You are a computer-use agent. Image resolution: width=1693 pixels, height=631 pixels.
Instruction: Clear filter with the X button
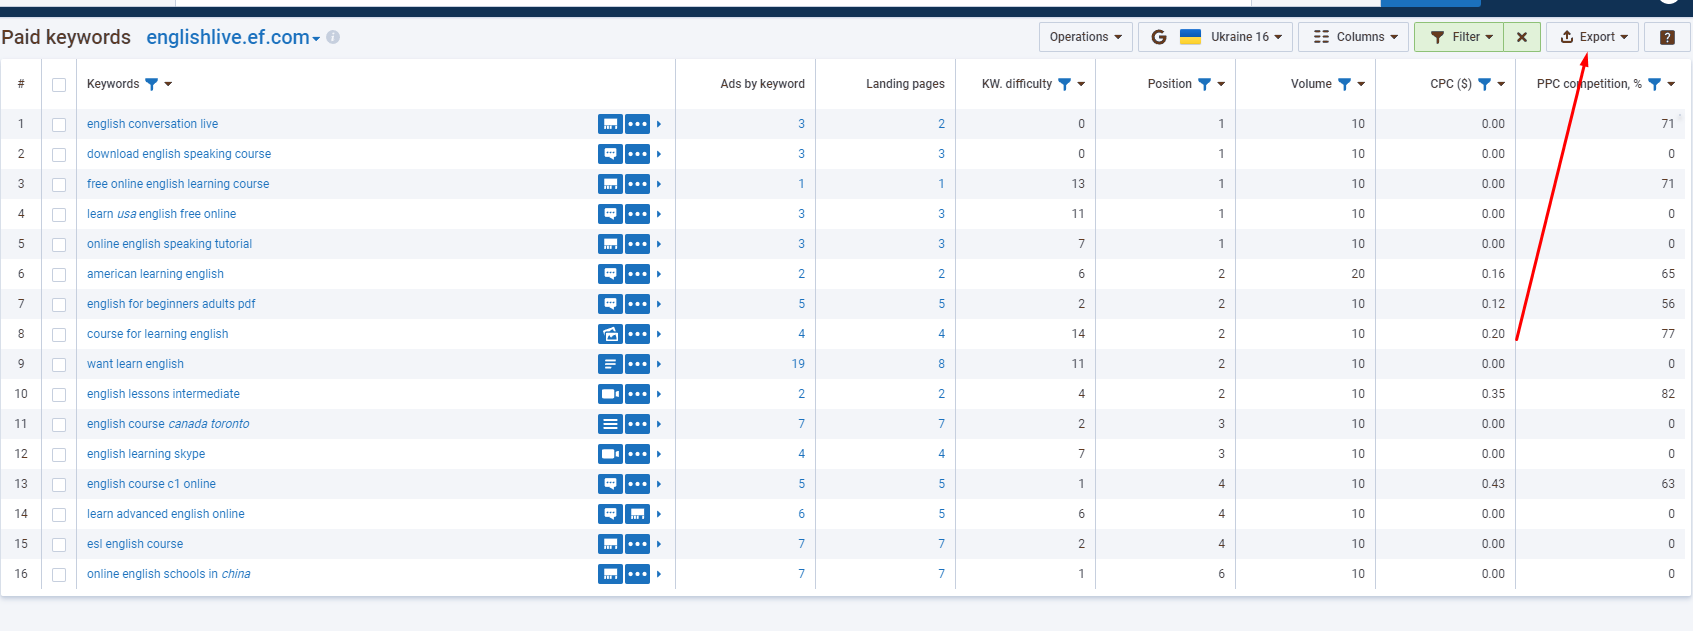coord(1522,37)
